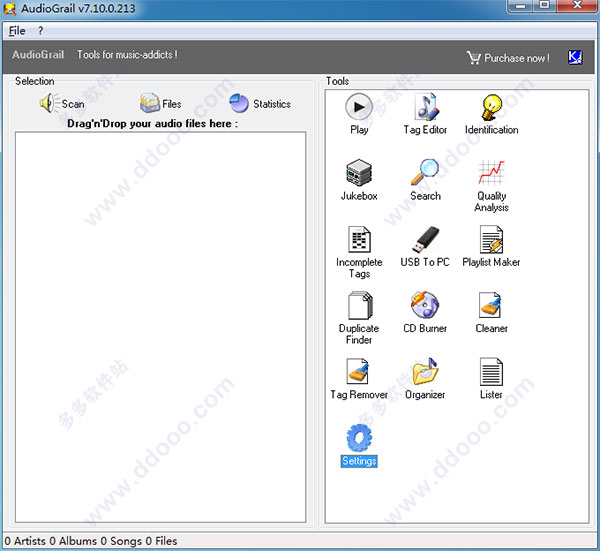Click the Scan speaker button

[x=62, y=103]
